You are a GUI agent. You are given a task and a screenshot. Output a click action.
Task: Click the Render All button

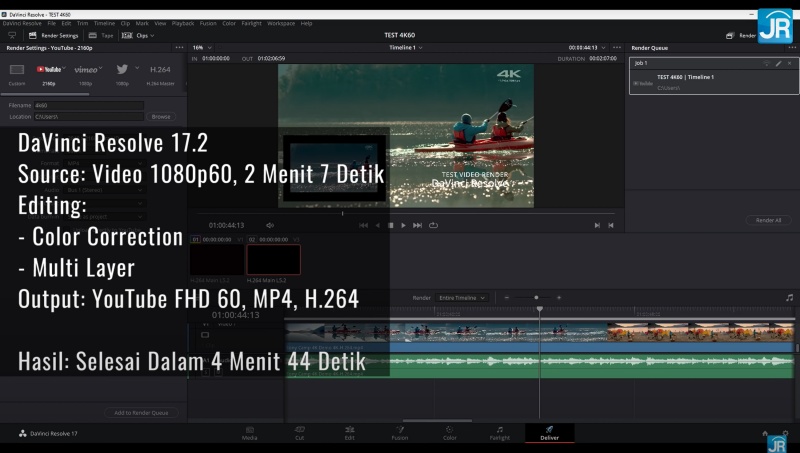(x=768, y=220)
